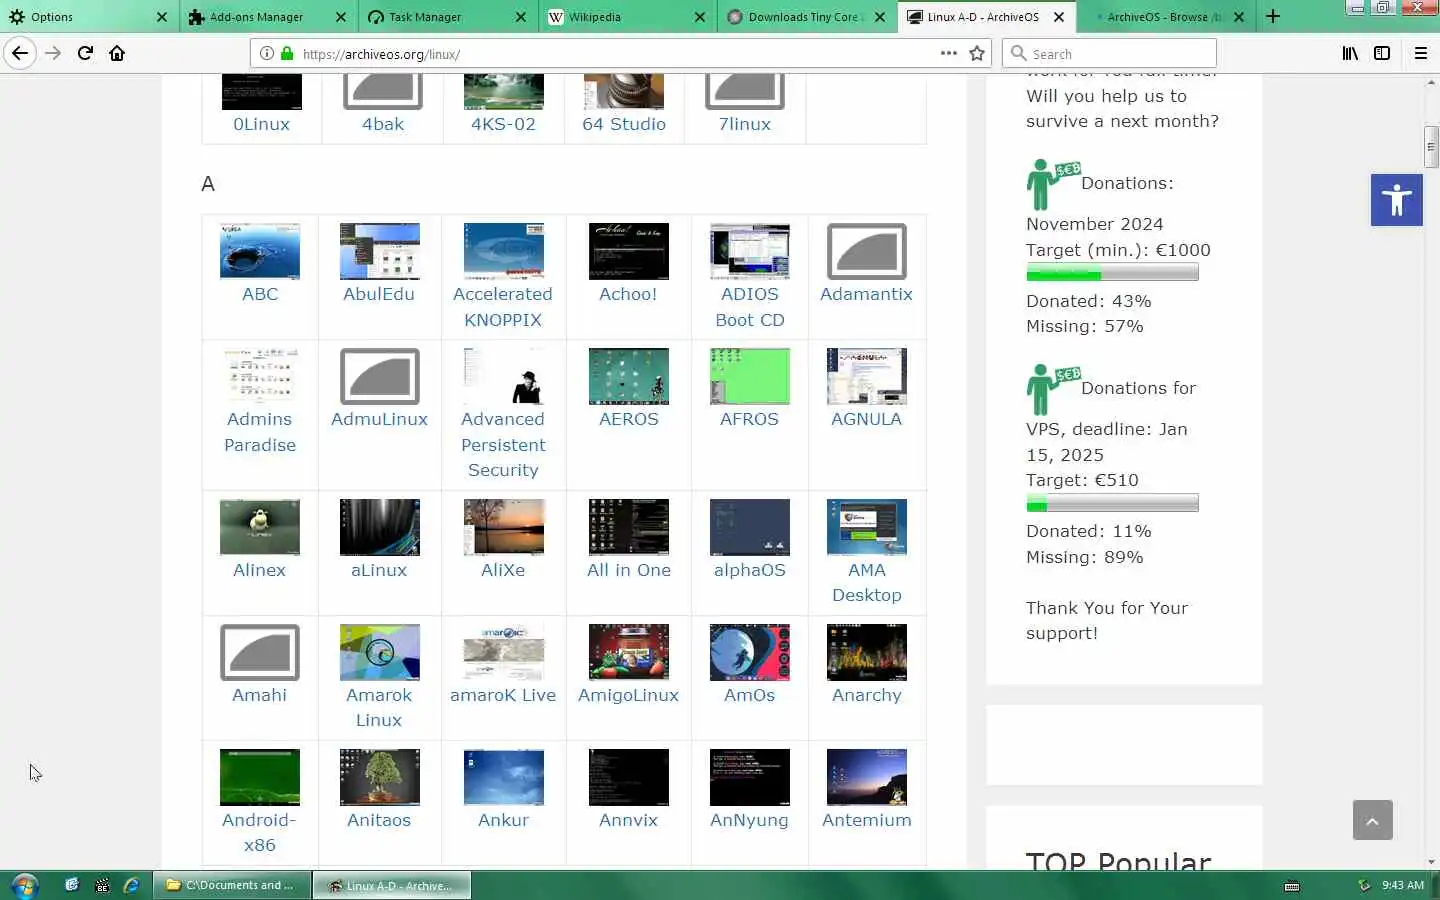
Task: Click the AliXe sunset thumbnail
Action: coord(503,527)
